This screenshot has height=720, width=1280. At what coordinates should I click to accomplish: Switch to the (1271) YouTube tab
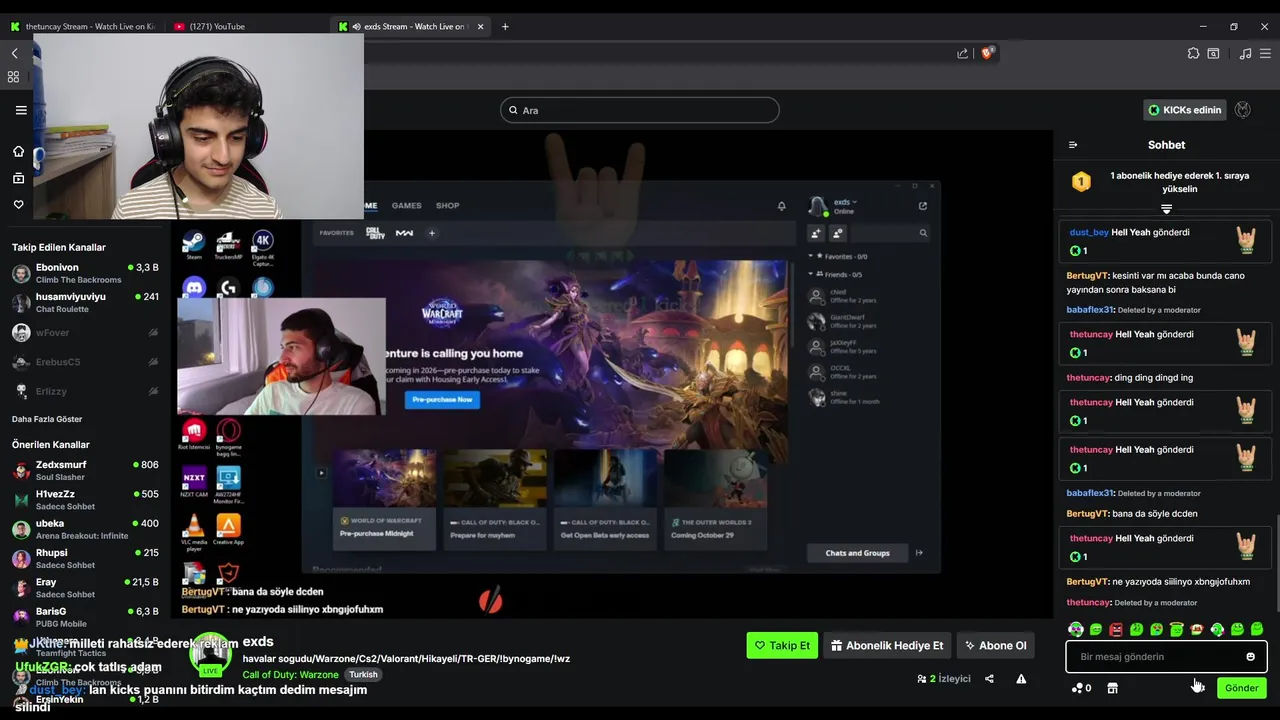click(246, 26)
